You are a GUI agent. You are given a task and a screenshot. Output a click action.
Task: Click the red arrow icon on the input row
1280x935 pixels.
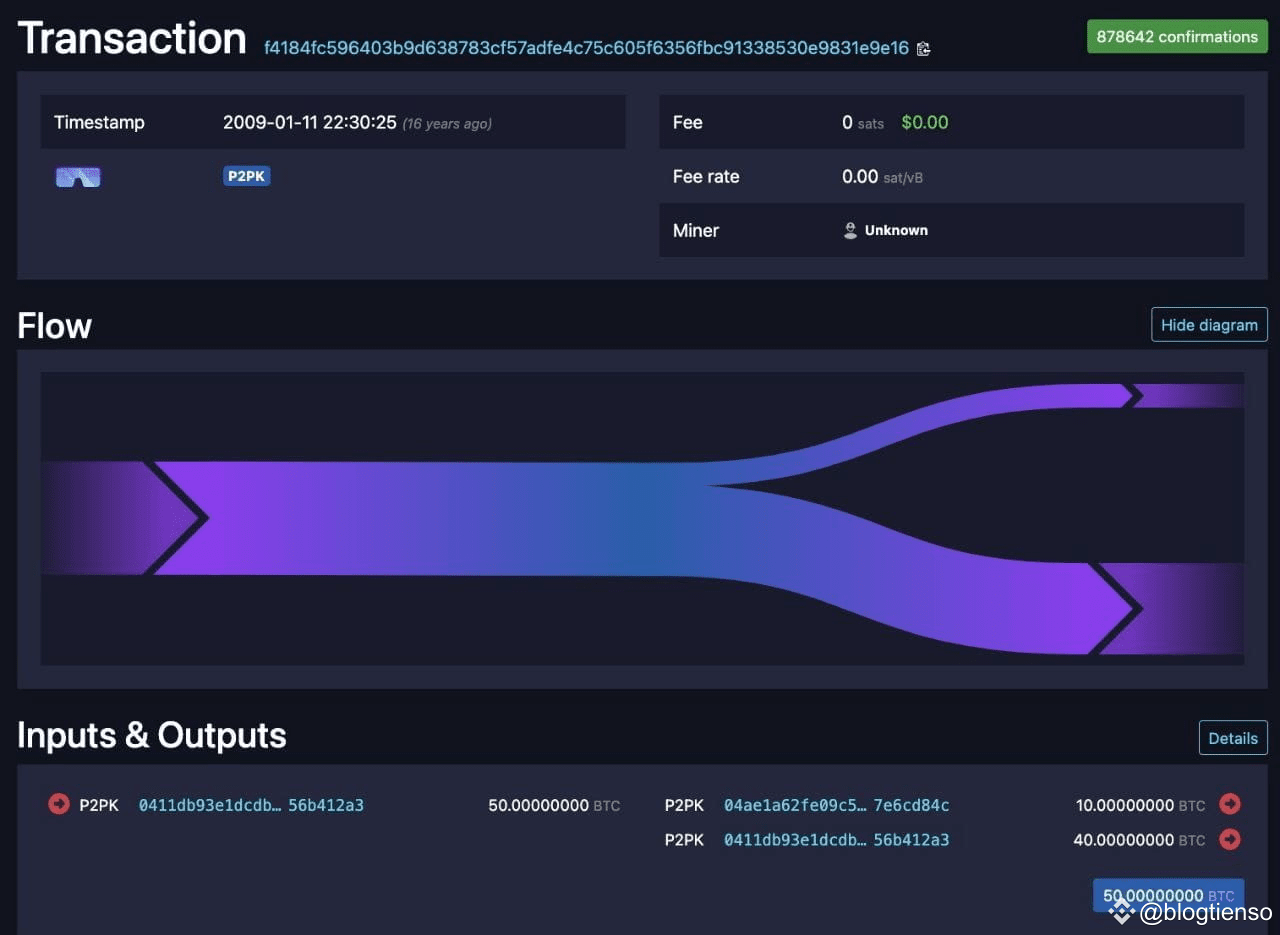58,804
